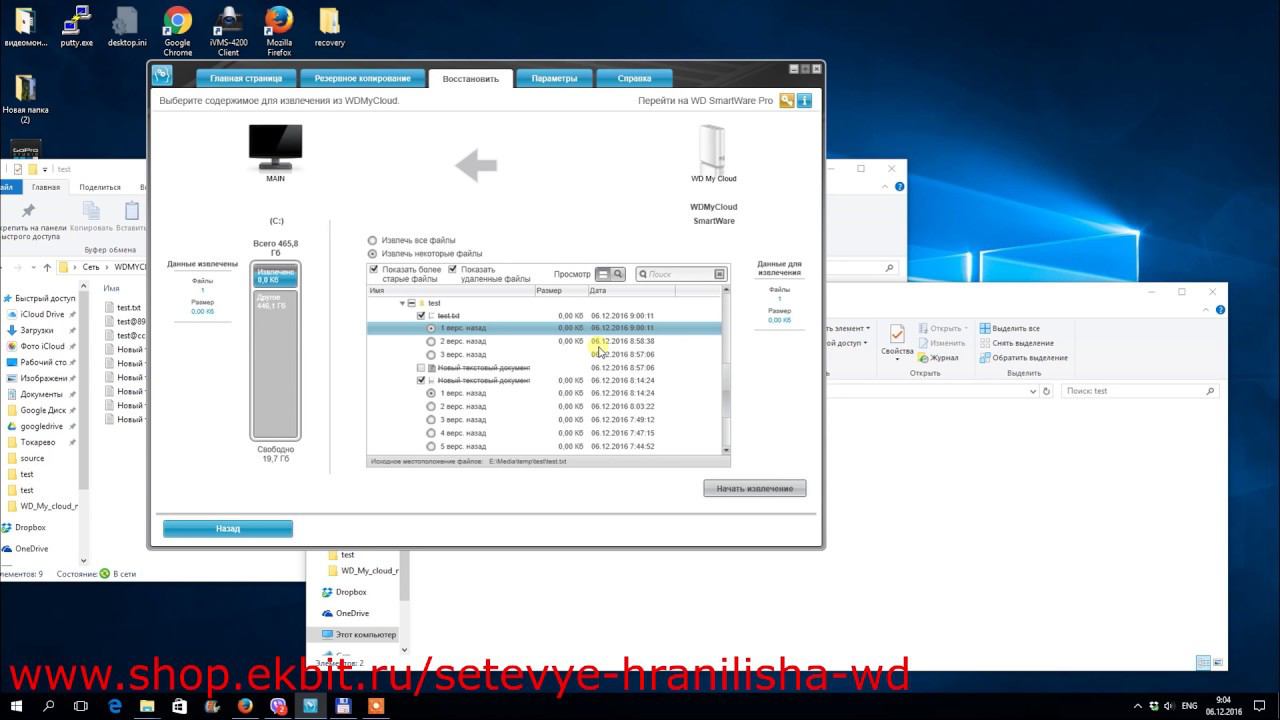
Task: Sort the file list by Дата column
Action: [631, 291]
